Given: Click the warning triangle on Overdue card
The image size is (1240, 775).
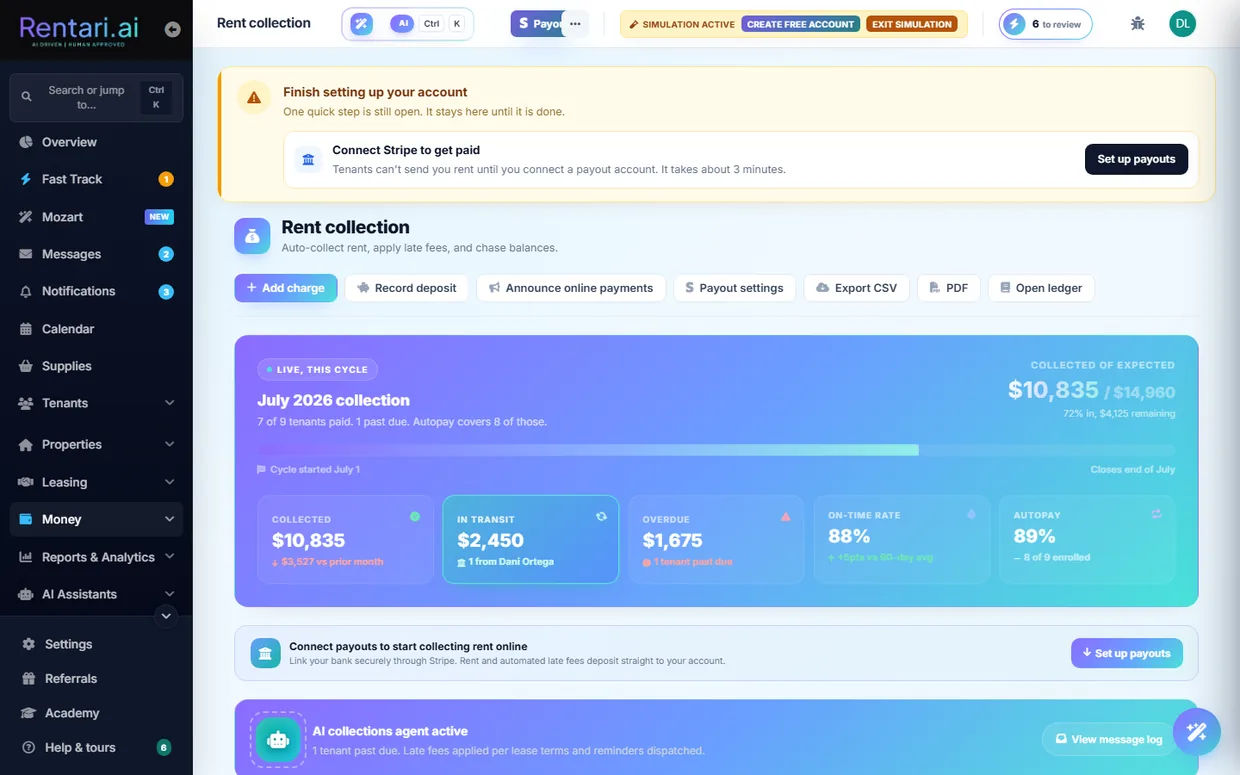Looking at the screenshot, I should [786, 516].
